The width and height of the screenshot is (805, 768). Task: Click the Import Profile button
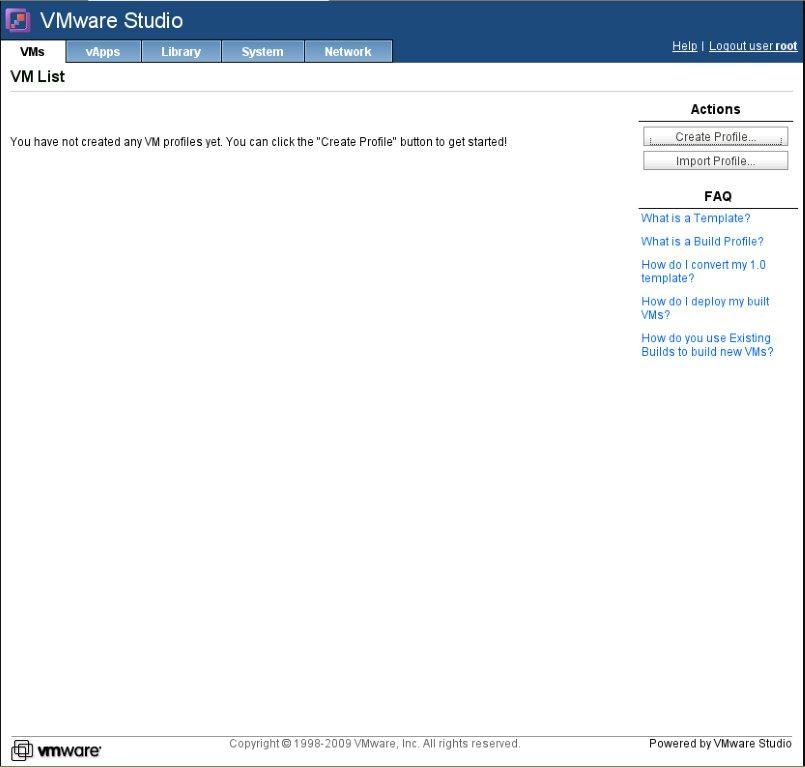tap(715, 161)
